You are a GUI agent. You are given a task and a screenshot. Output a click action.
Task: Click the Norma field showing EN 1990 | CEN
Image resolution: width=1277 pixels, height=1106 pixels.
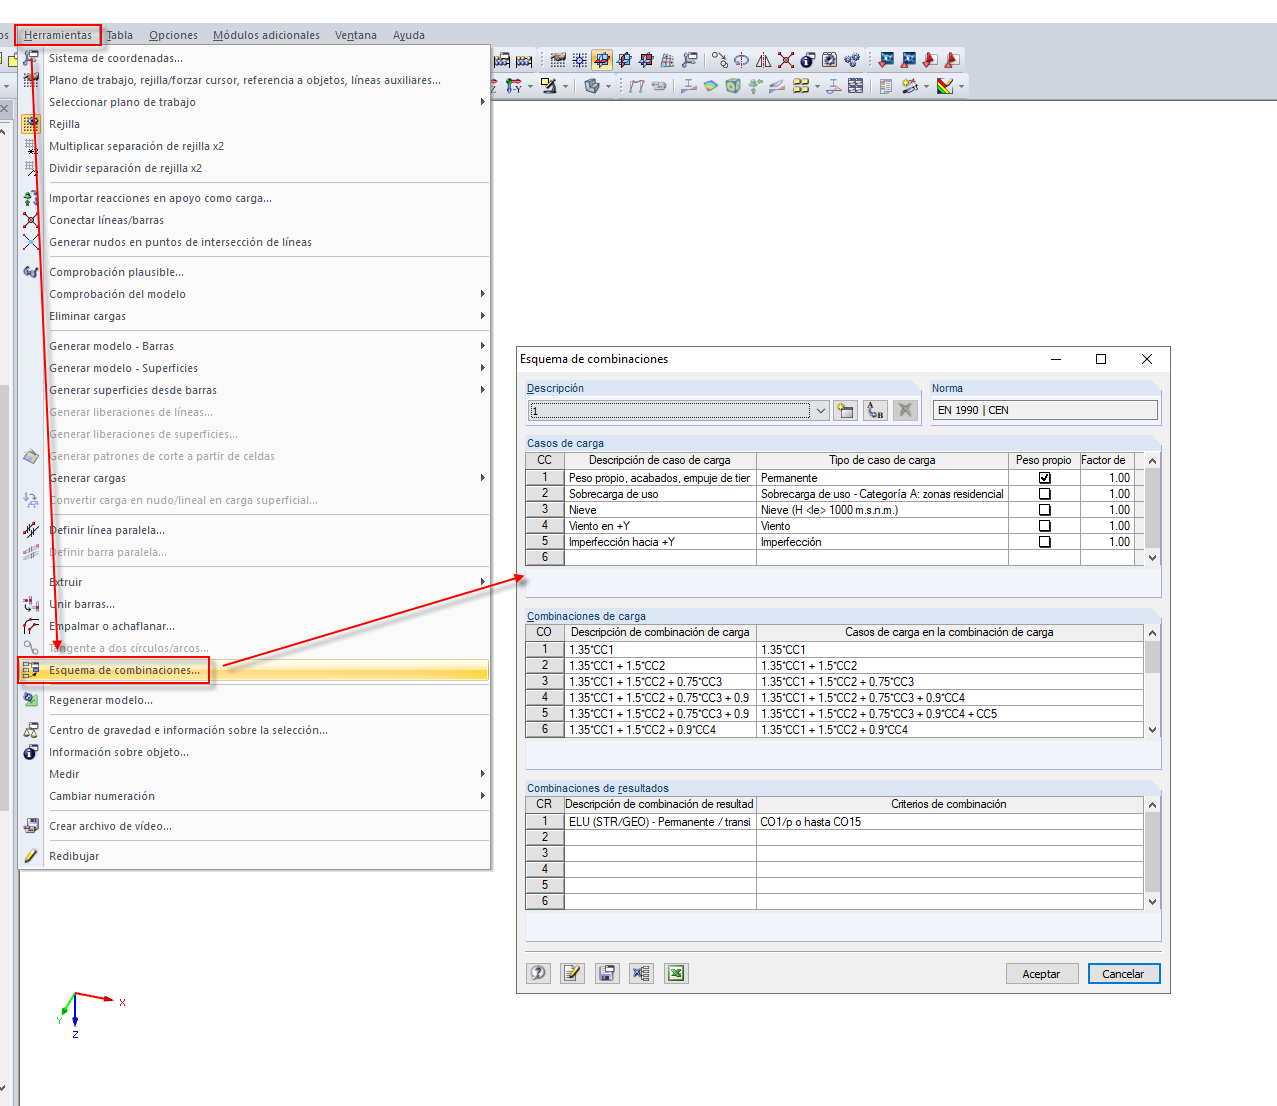point(1045,410)
